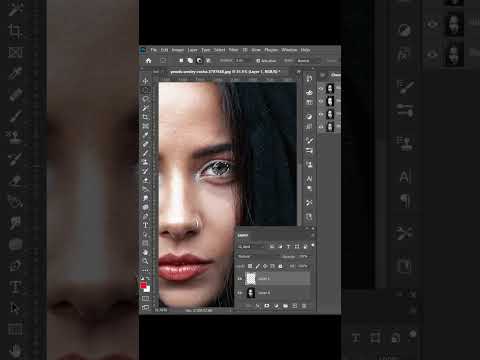Toggle lock all in Layers panel
Image resolution: width=480 pixels, height=360 pixels.
(280, 266)
